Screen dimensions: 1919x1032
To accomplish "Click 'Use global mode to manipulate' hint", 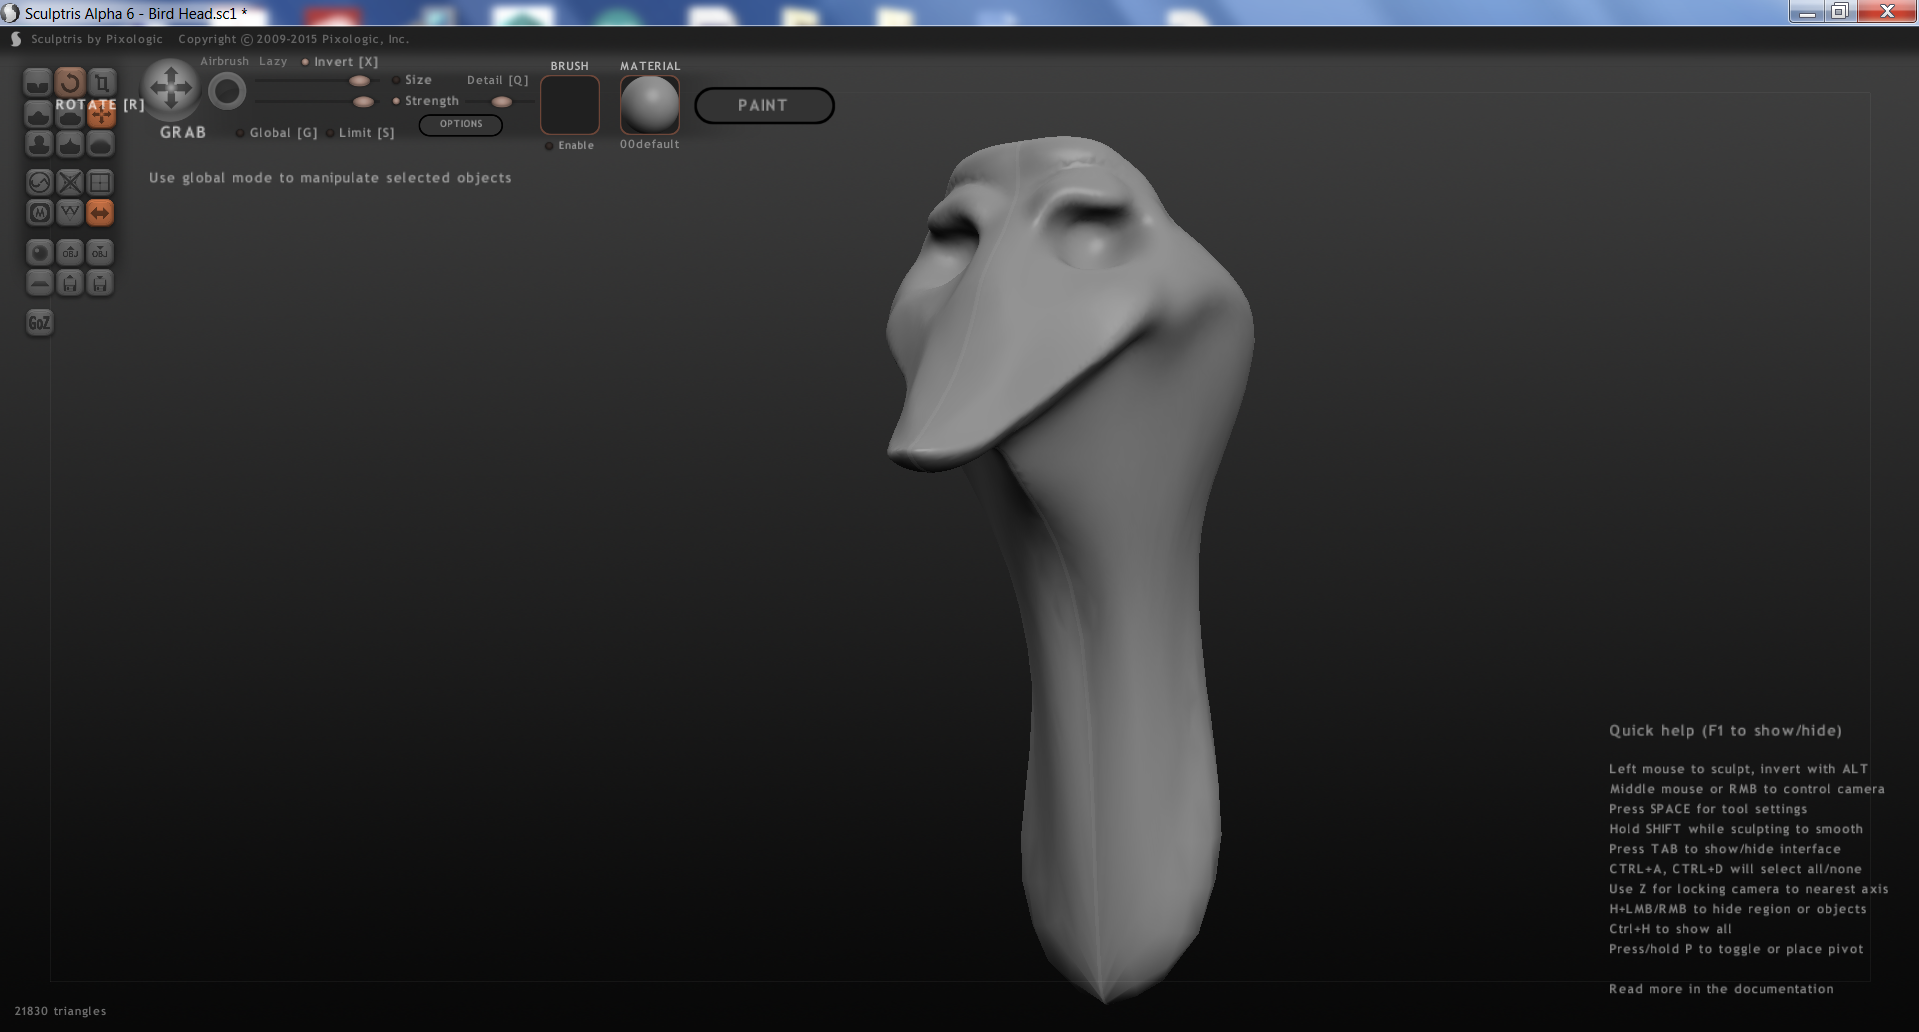I will (x=330, y=178).
